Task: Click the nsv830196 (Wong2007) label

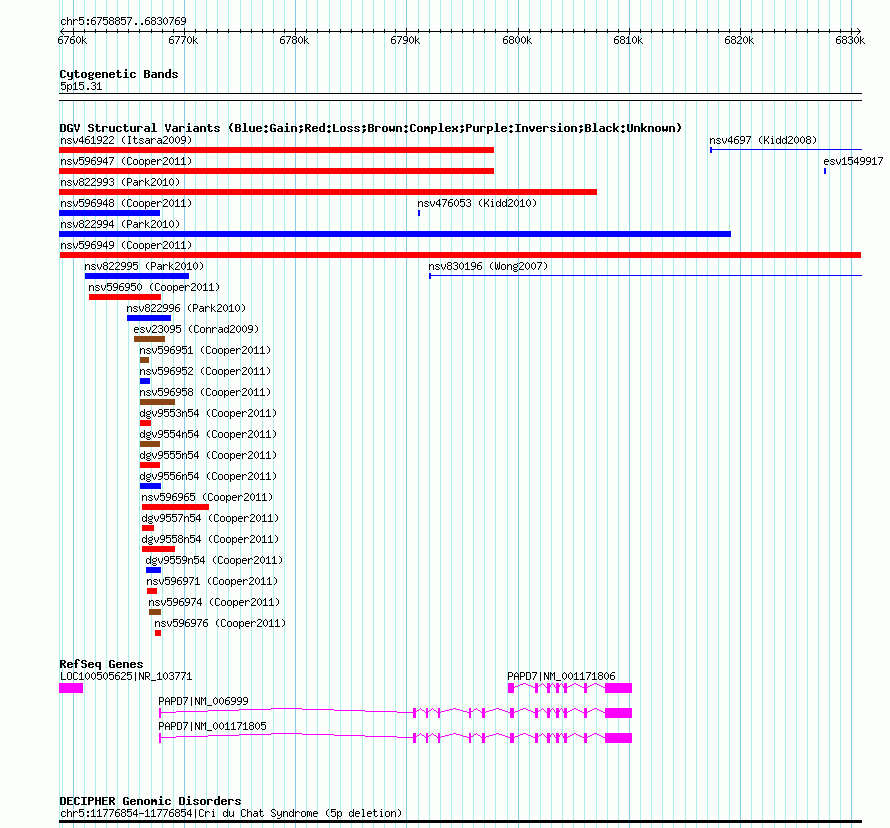Action: click(x=488, y=266)
